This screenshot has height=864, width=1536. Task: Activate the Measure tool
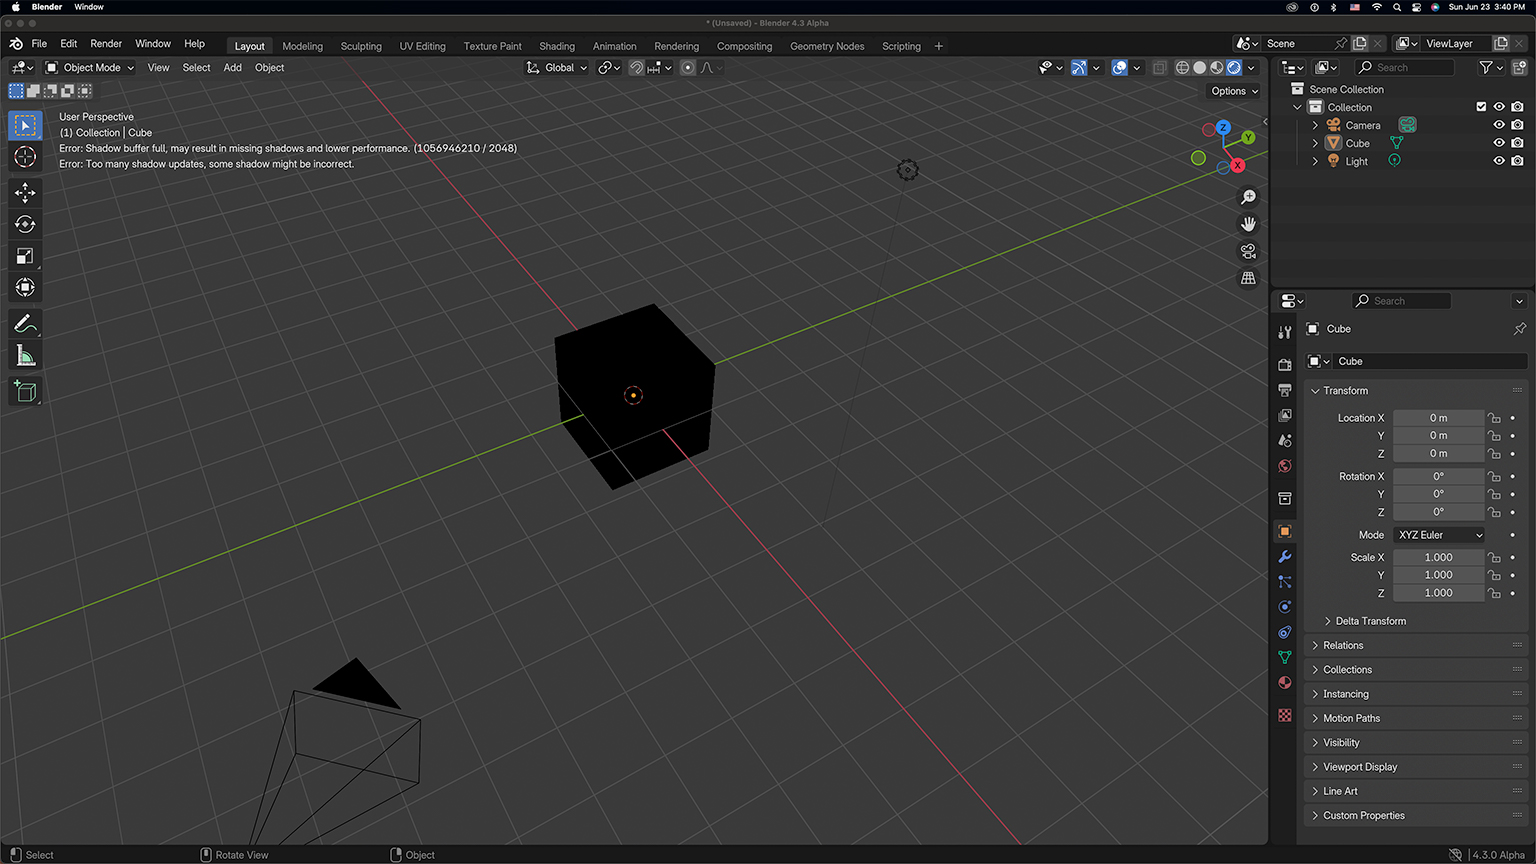(x=25, y=355)
